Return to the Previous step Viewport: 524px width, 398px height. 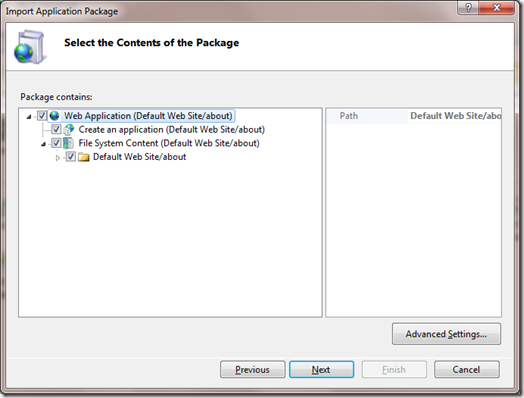tap(252, 369)
